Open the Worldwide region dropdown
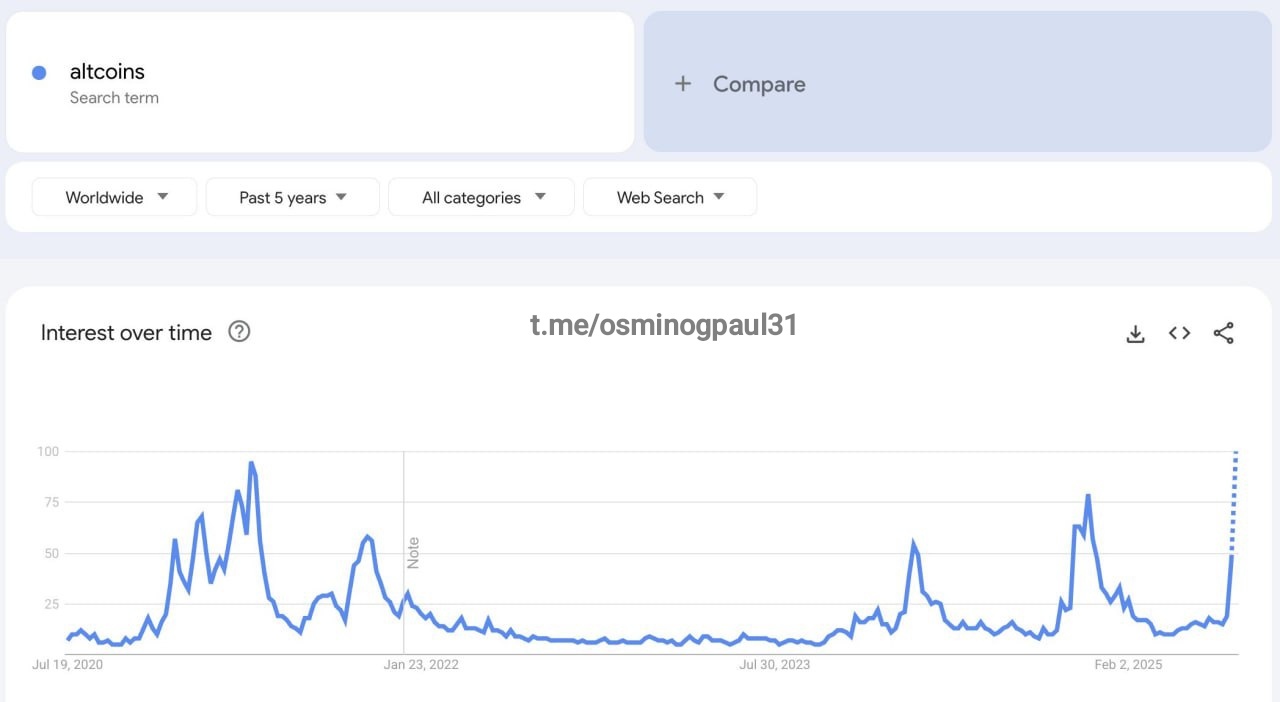Viewport: 1280px width, 702px height. tap(115, 197)
